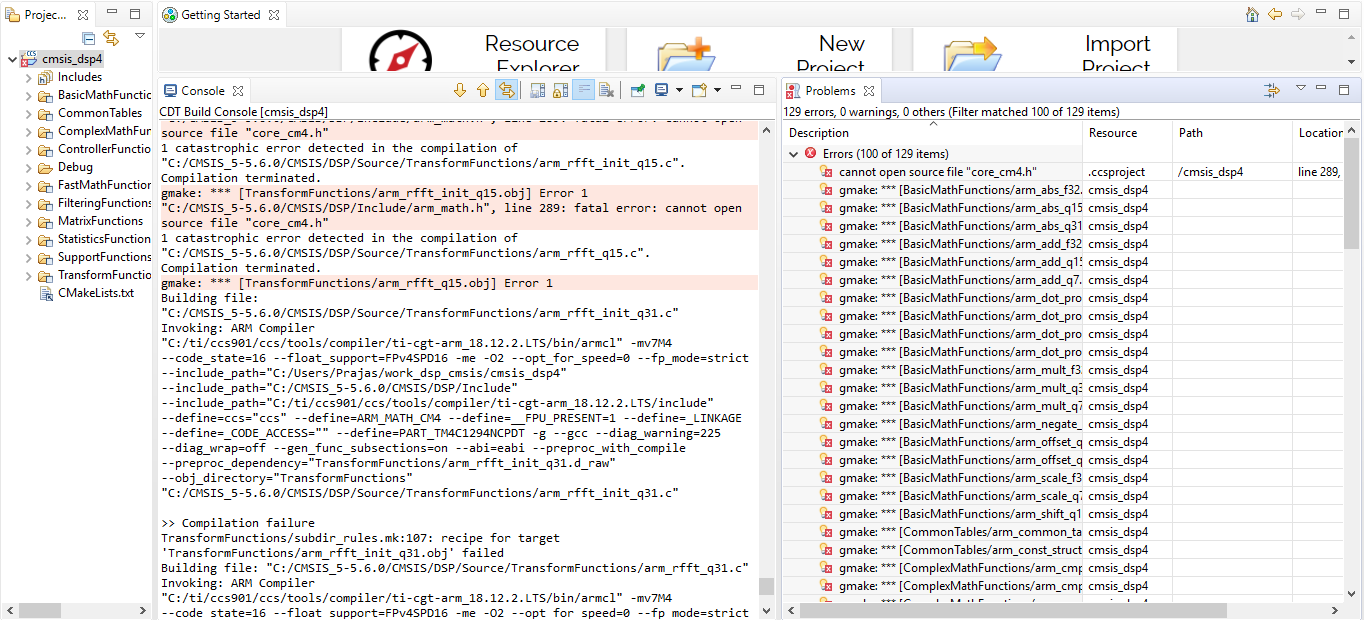Click Problems vertical scrollbar thumb

pos(1351,194)
